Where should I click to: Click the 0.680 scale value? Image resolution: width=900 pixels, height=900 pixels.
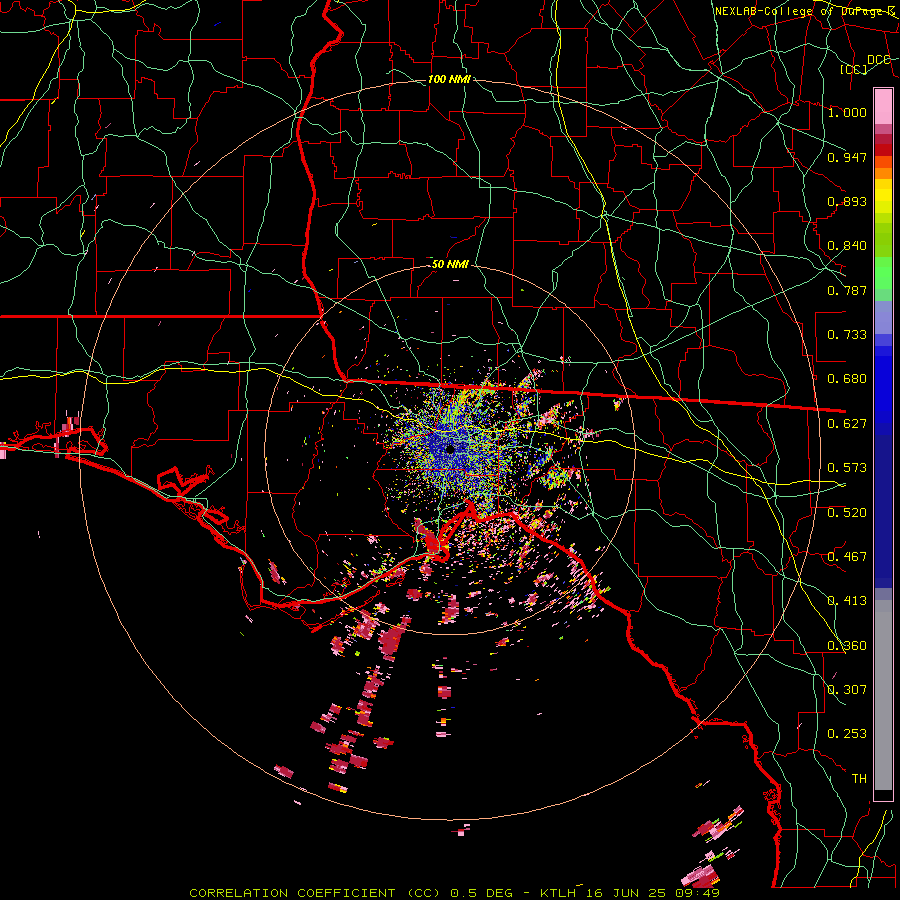847,379
